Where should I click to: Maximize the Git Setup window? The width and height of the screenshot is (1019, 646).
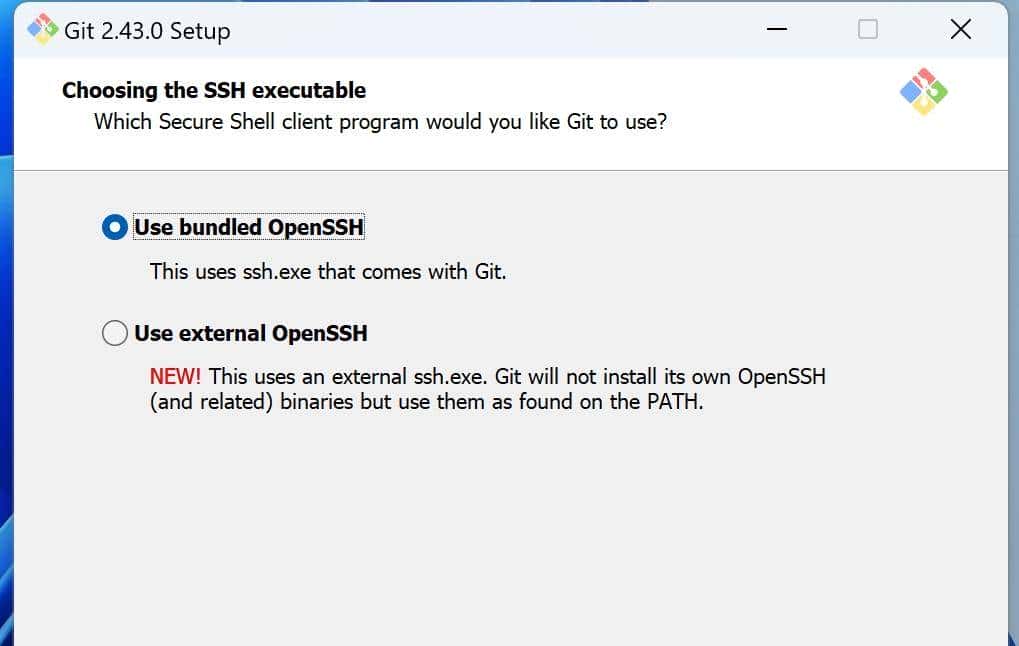866,30
